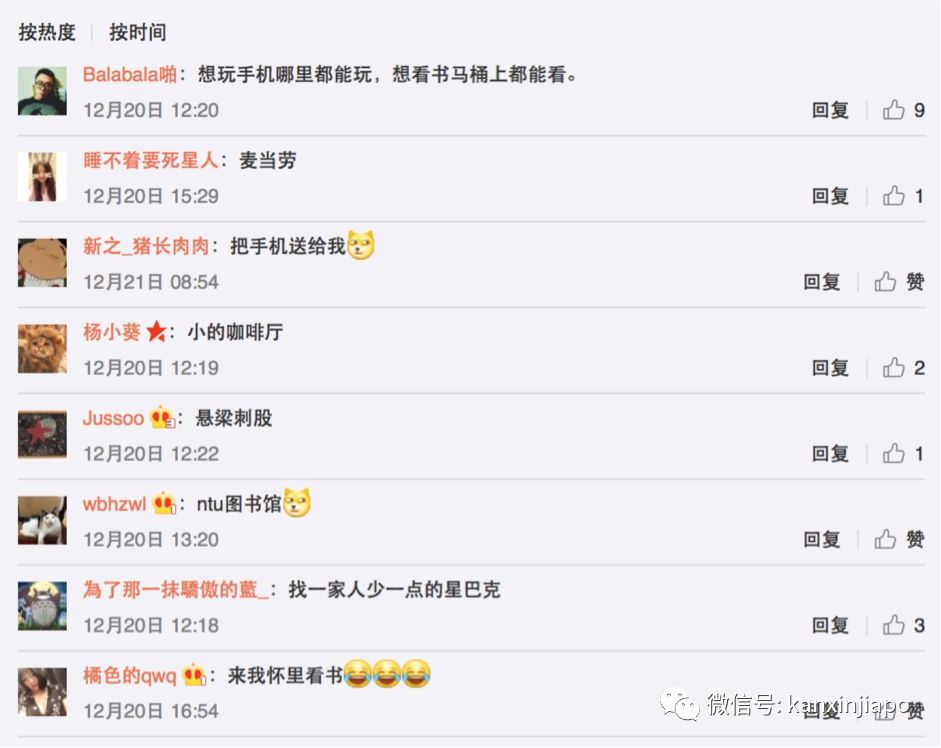Like the 把手机送给我 comment
Image resolution: width=941 pixels, height=748 pixels.
point(885,282)
